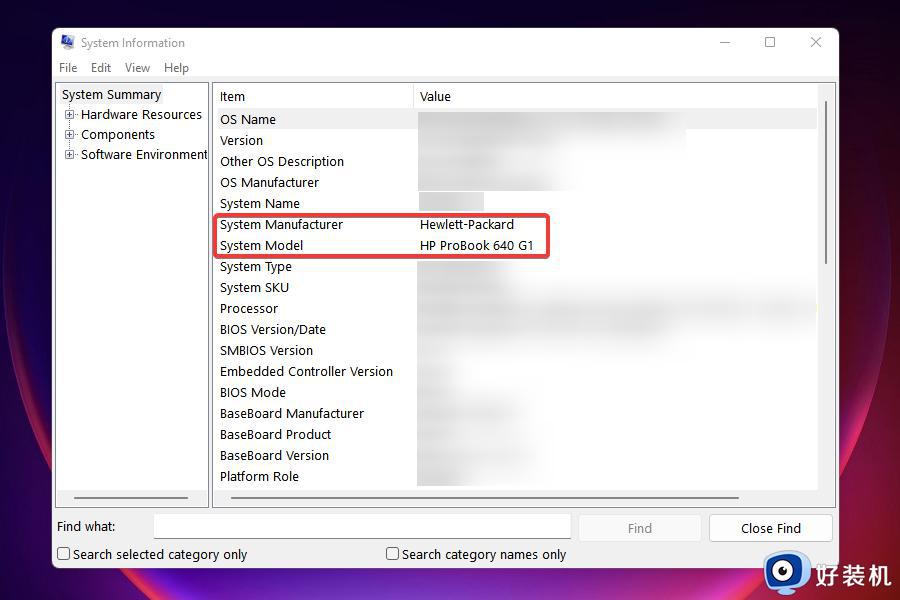The width and height of the screenshot is (900, 600).
Task: Select the System Type row
Action: click(517, 267)
